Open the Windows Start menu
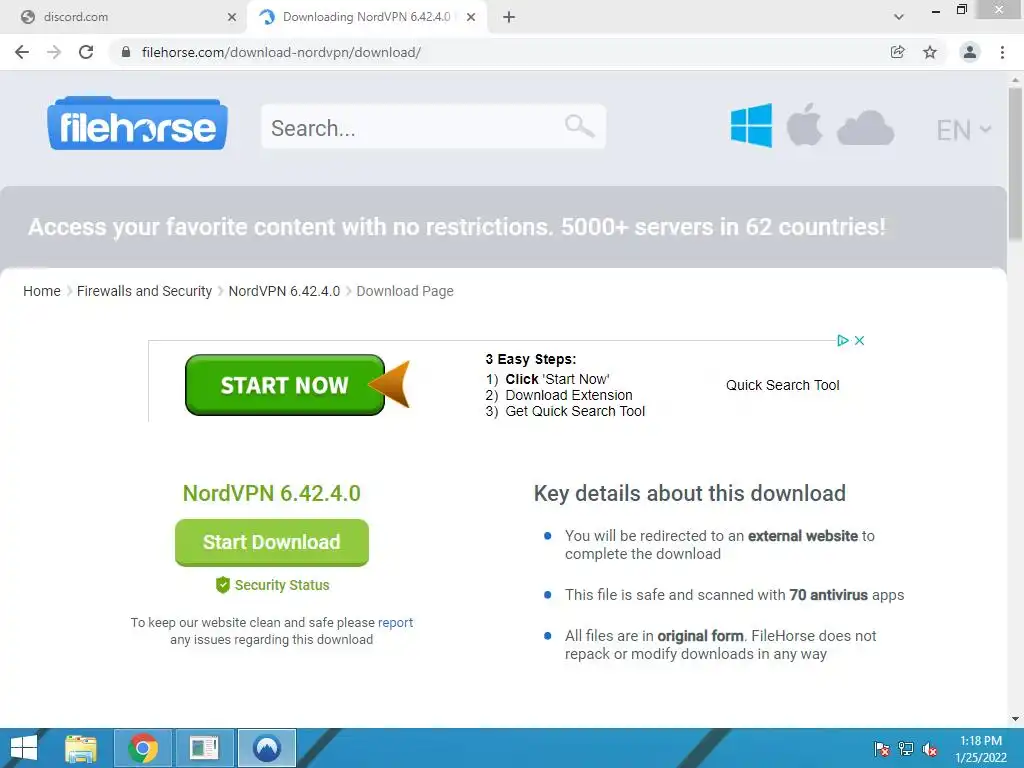 pyautogui.click(x=24, y=748)
